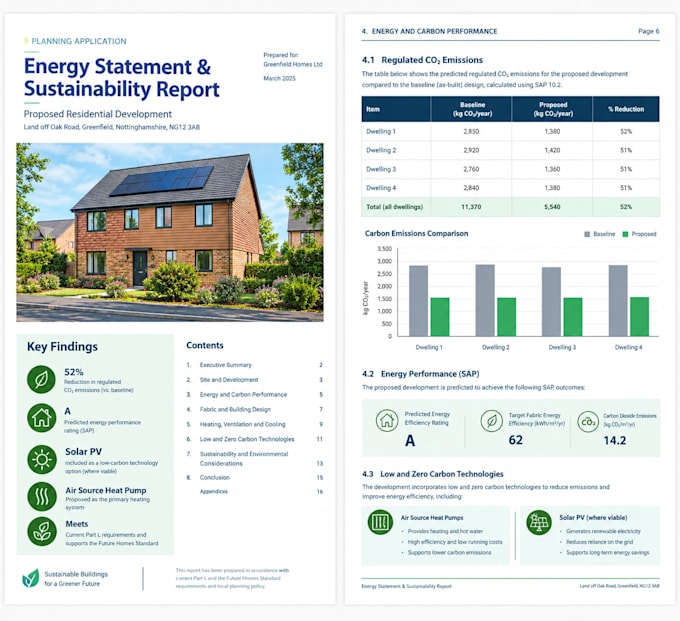
Task: Click the 2,840 baseline cell for Dwelling 4
Action: pyautogui.click(x=471, y=188)
